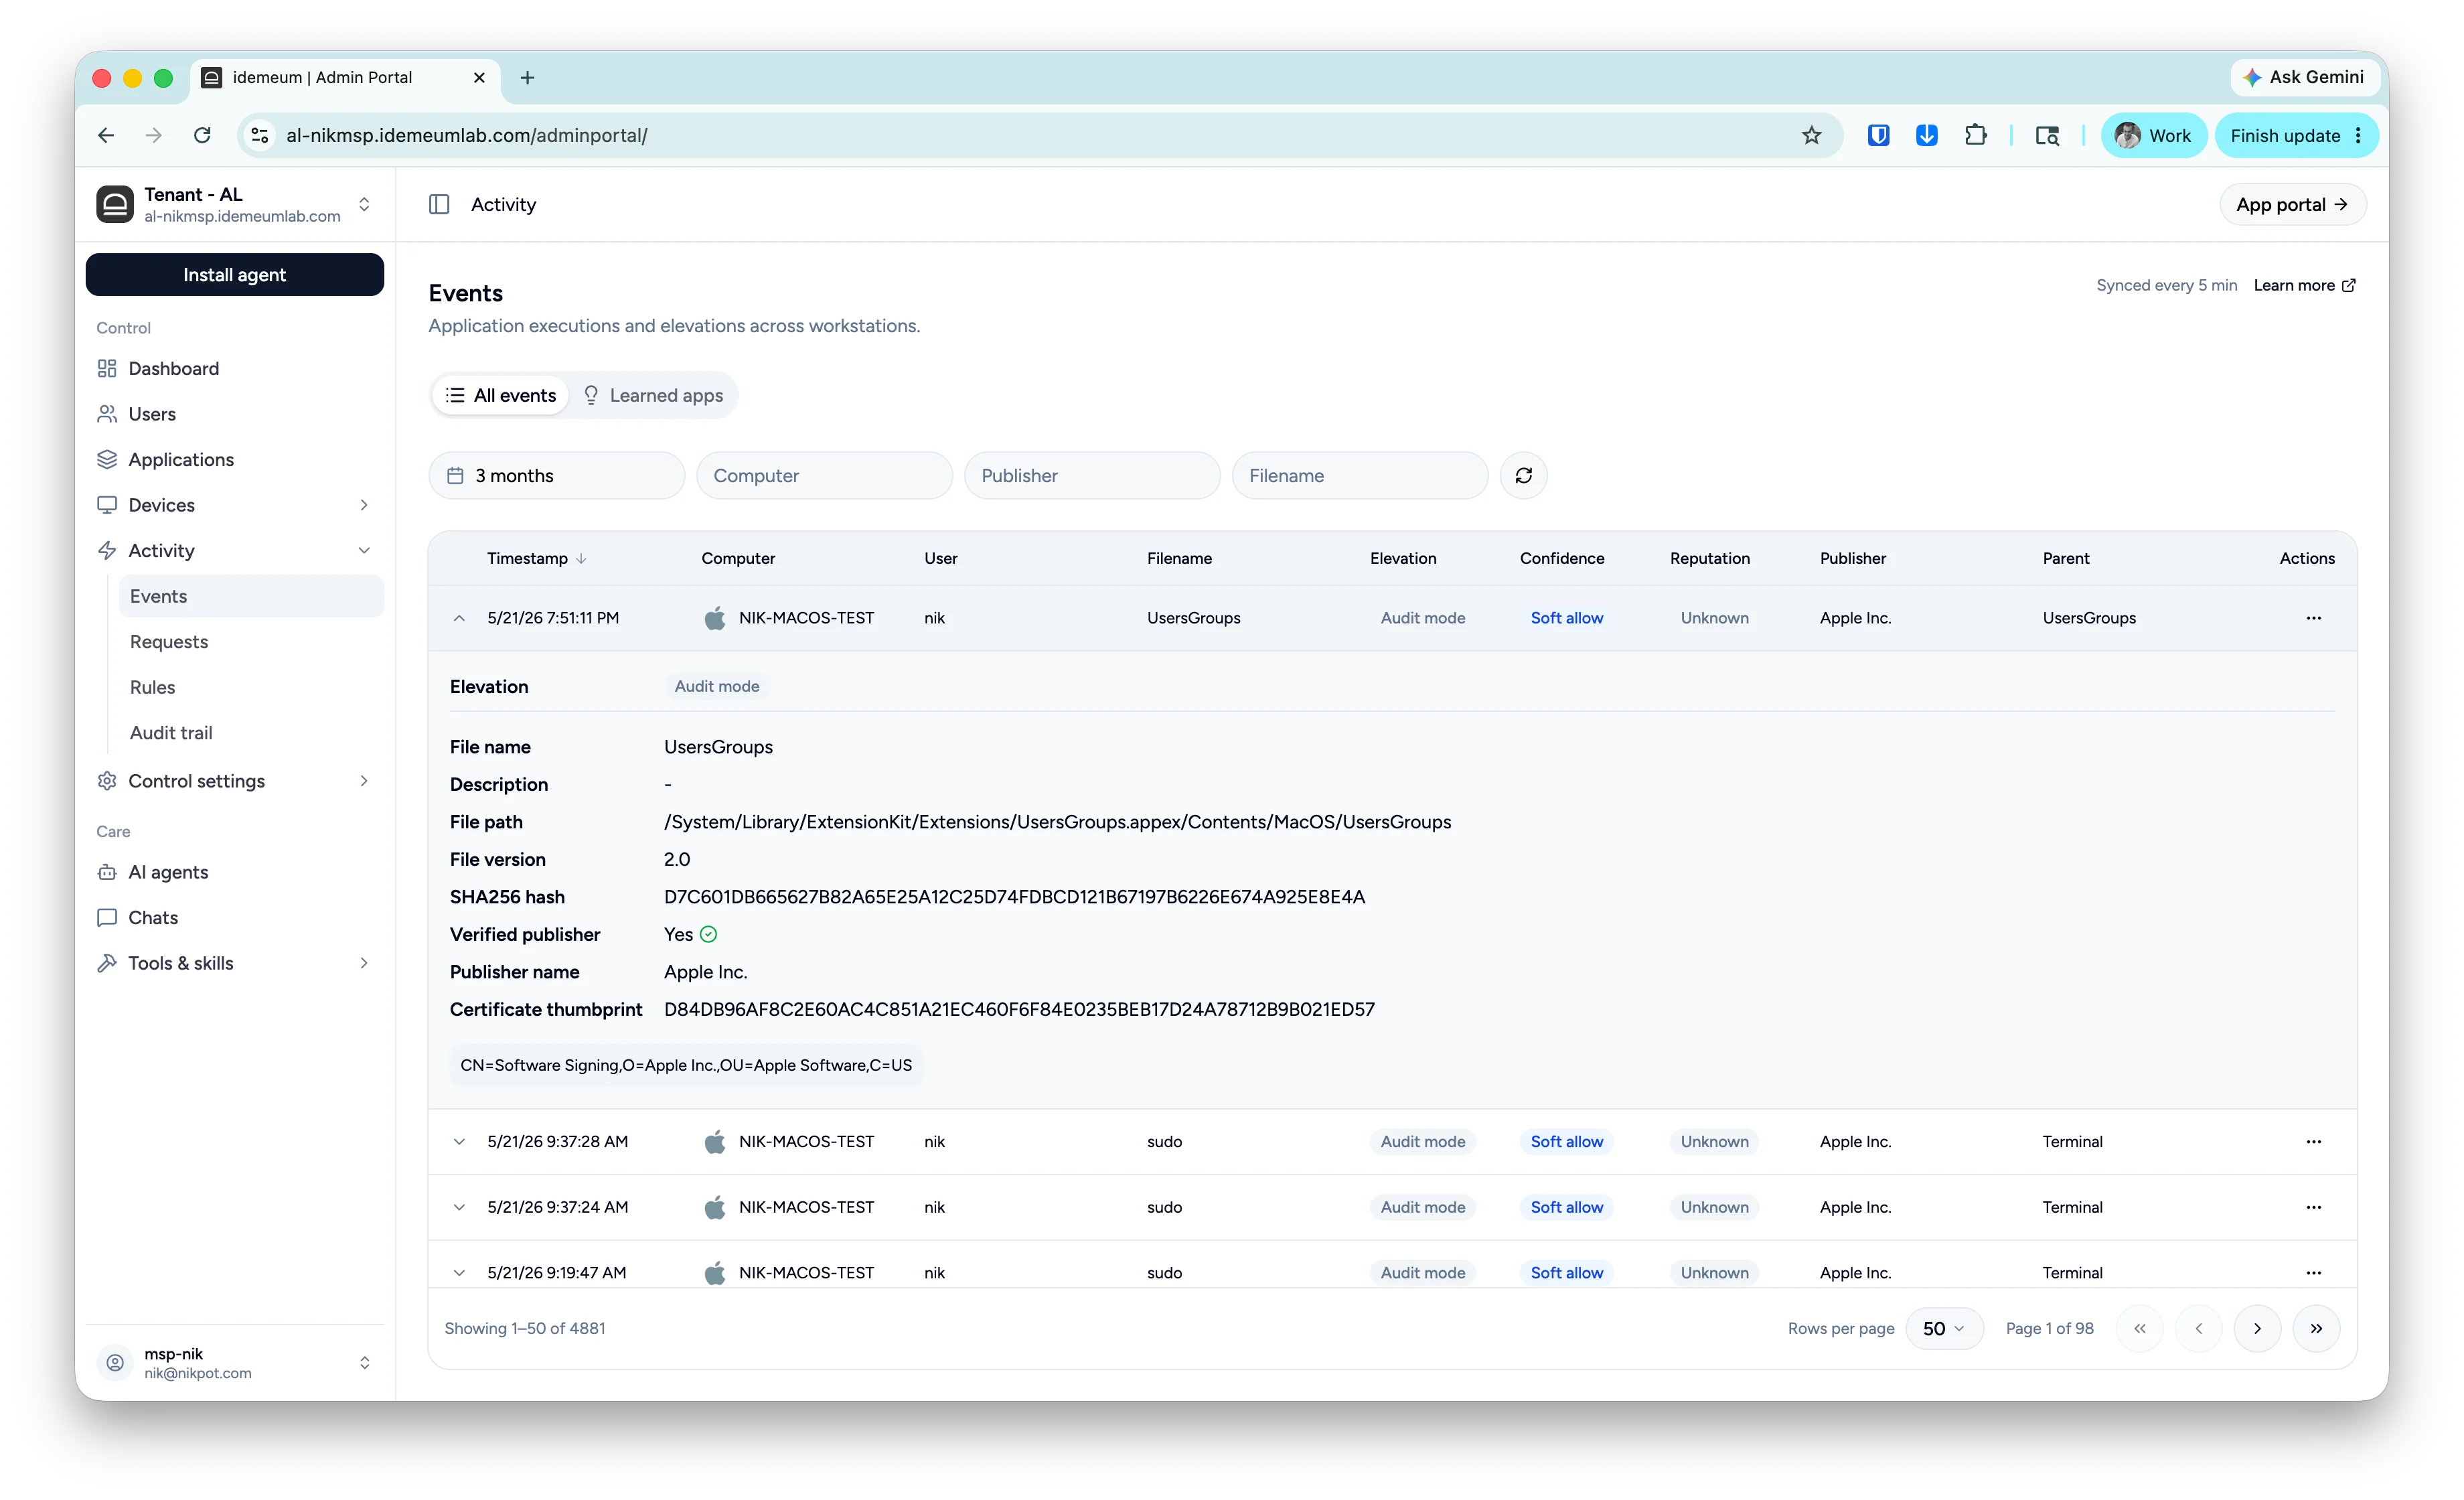Switch to the Learned apps tab
This screenshot has width=2464, height=1500.
653,395
